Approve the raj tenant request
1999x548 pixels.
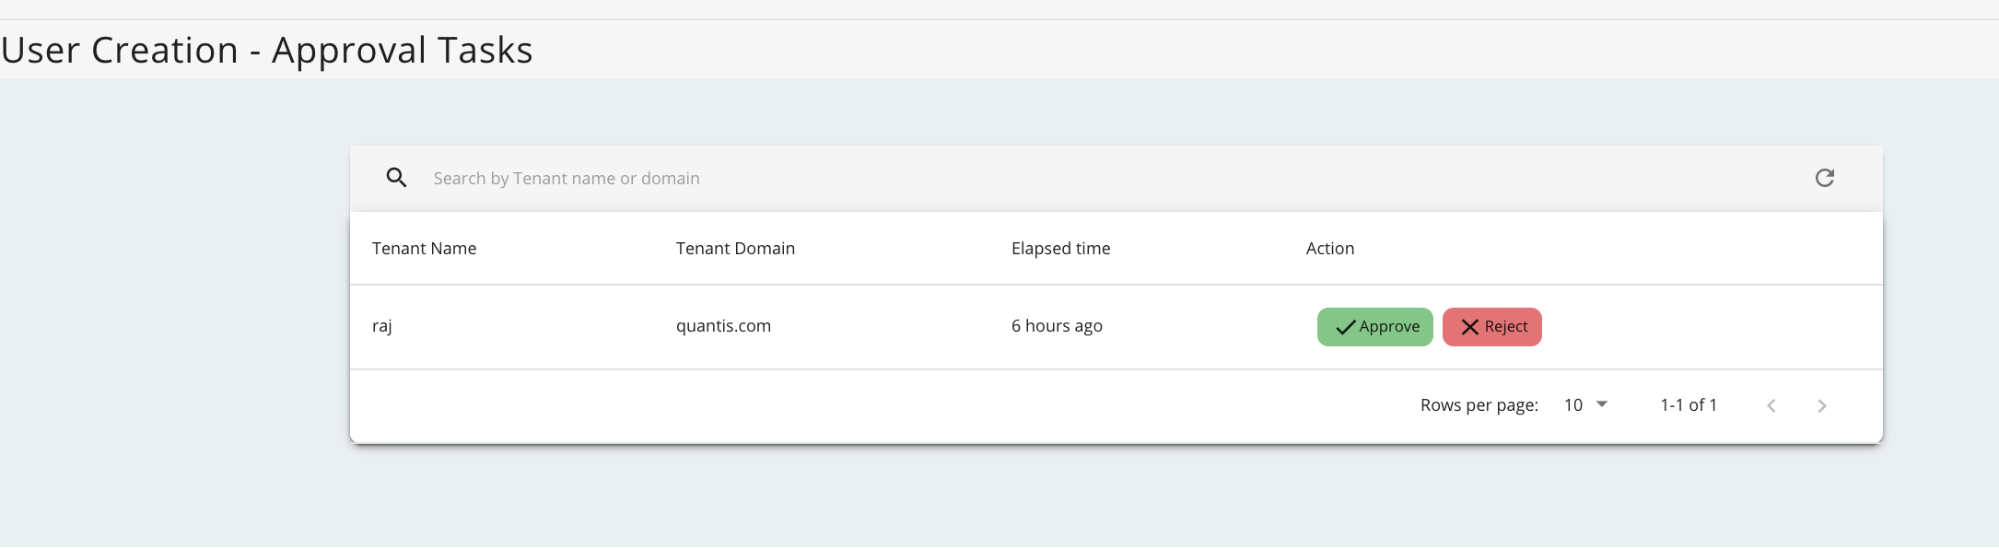click(1375, 327)
